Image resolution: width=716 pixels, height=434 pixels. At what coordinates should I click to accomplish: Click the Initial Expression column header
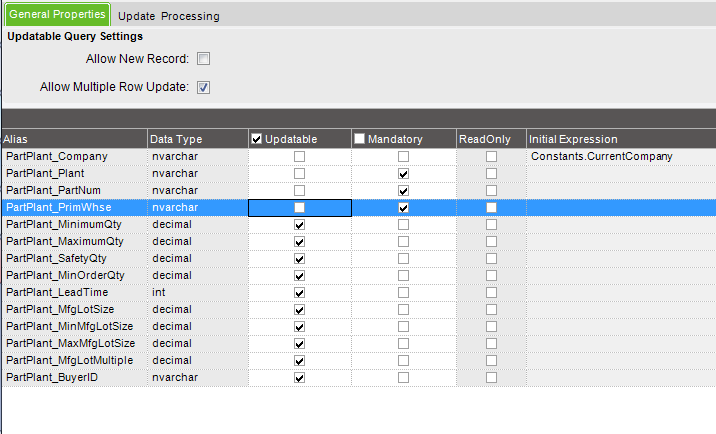620,139
